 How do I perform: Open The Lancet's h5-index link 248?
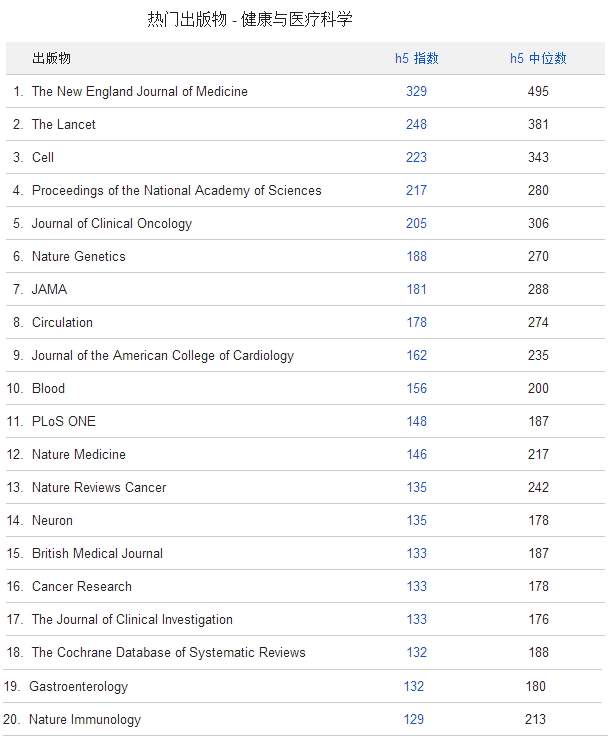pos(416,124)
